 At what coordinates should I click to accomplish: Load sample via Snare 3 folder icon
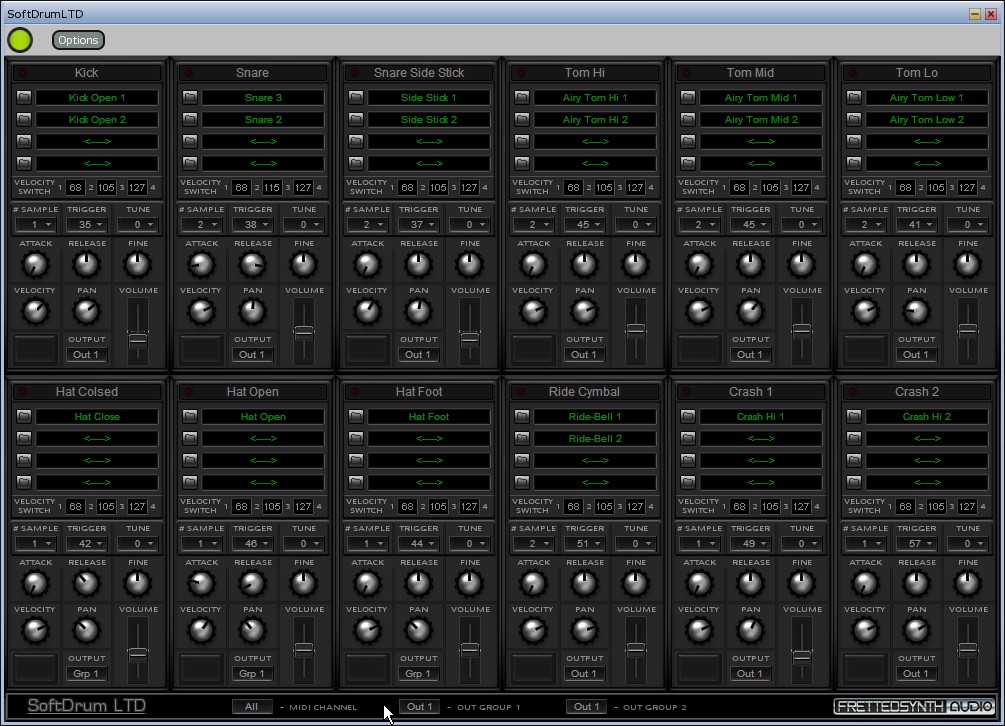(x=190, y=97)
